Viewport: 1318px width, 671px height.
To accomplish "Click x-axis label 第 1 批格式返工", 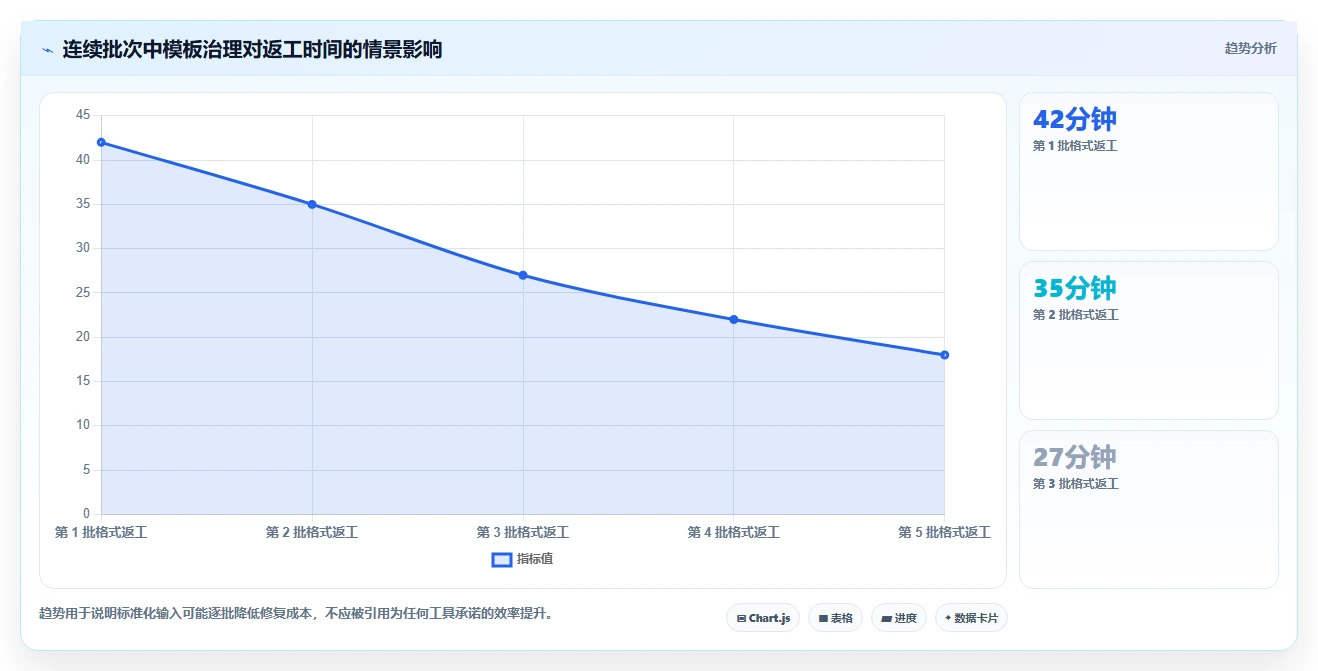I will [101, 533].
